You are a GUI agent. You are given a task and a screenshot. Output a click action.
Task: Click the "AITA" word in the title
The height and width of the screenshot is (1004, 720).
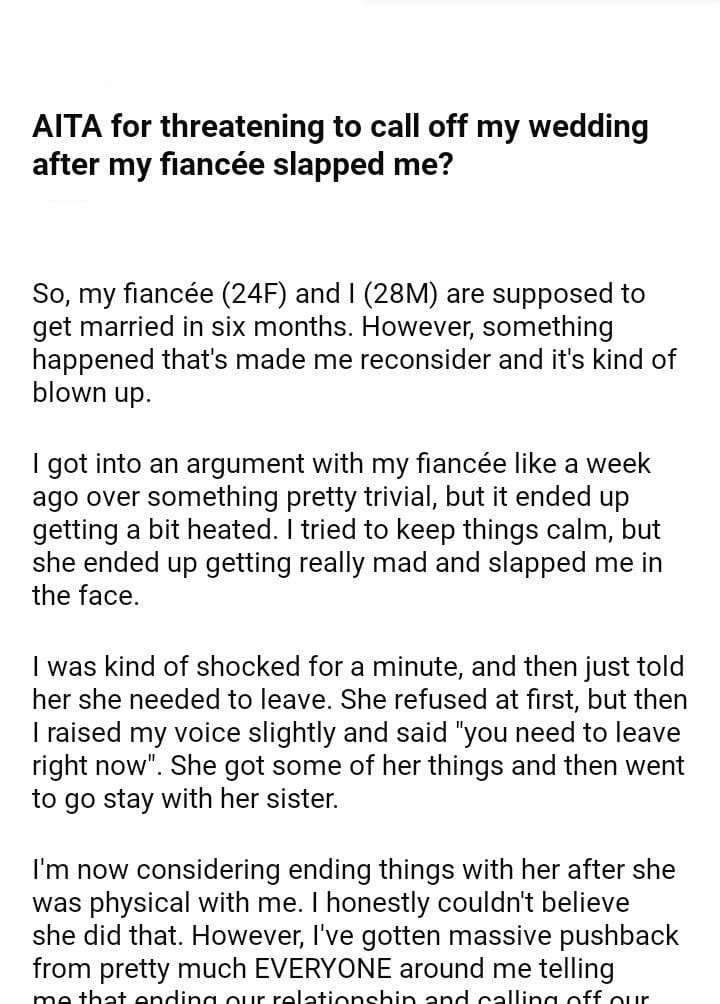pyautogui.click(x=66, y=128)
